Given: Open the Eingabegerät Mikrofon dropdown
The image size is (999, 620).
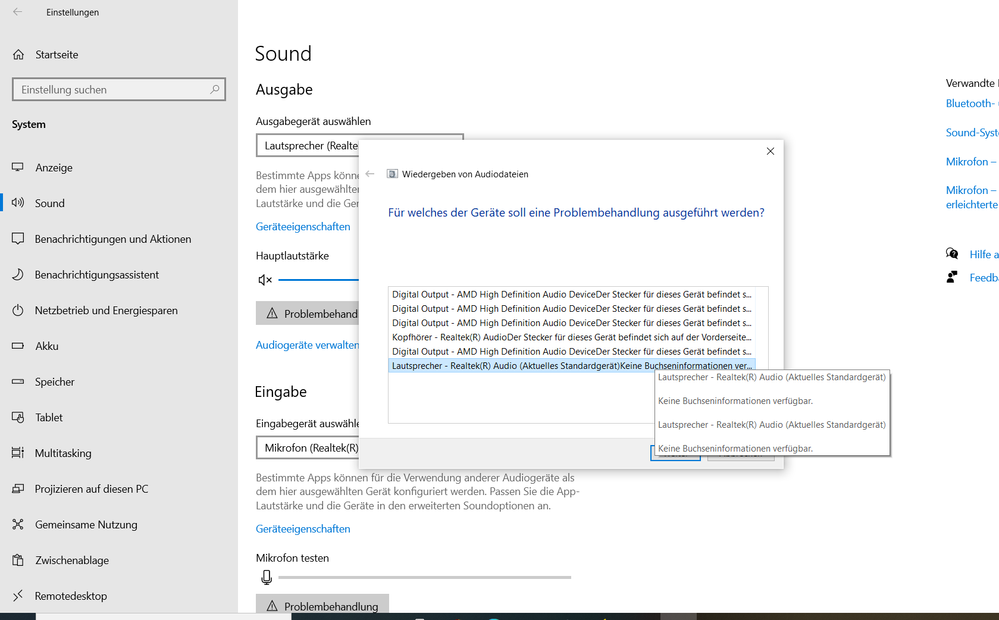Looking at the screenshot, I should (x=308, y=448).
